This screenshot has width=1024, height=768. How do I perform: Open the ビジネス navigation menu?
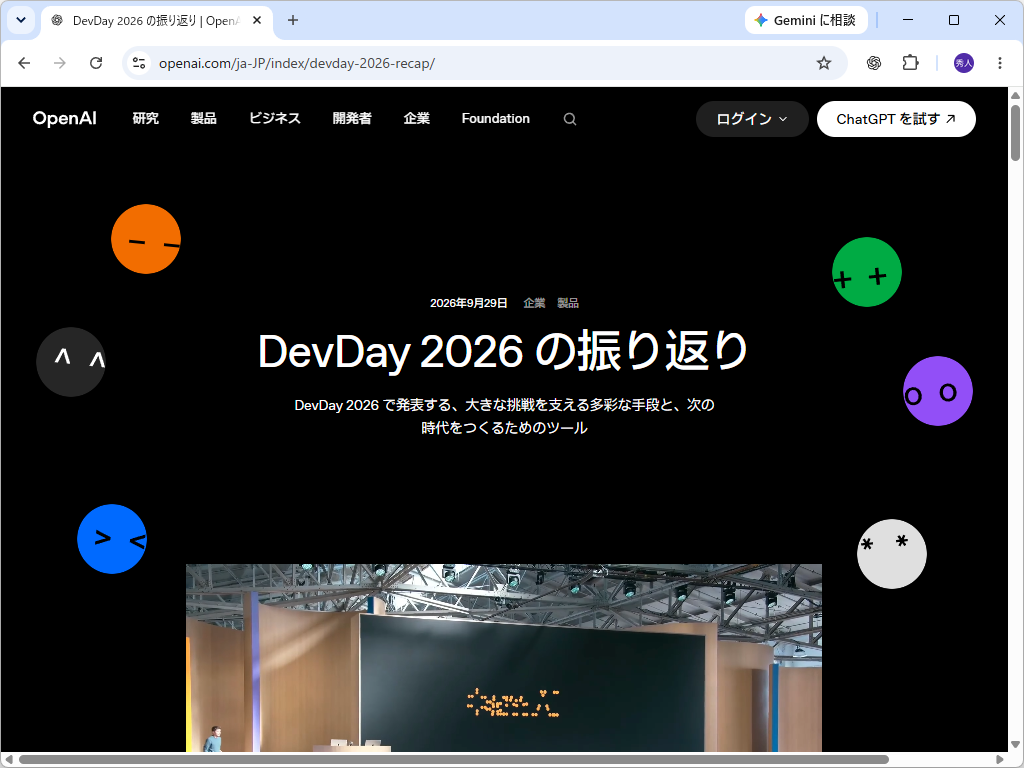point(275,118)
